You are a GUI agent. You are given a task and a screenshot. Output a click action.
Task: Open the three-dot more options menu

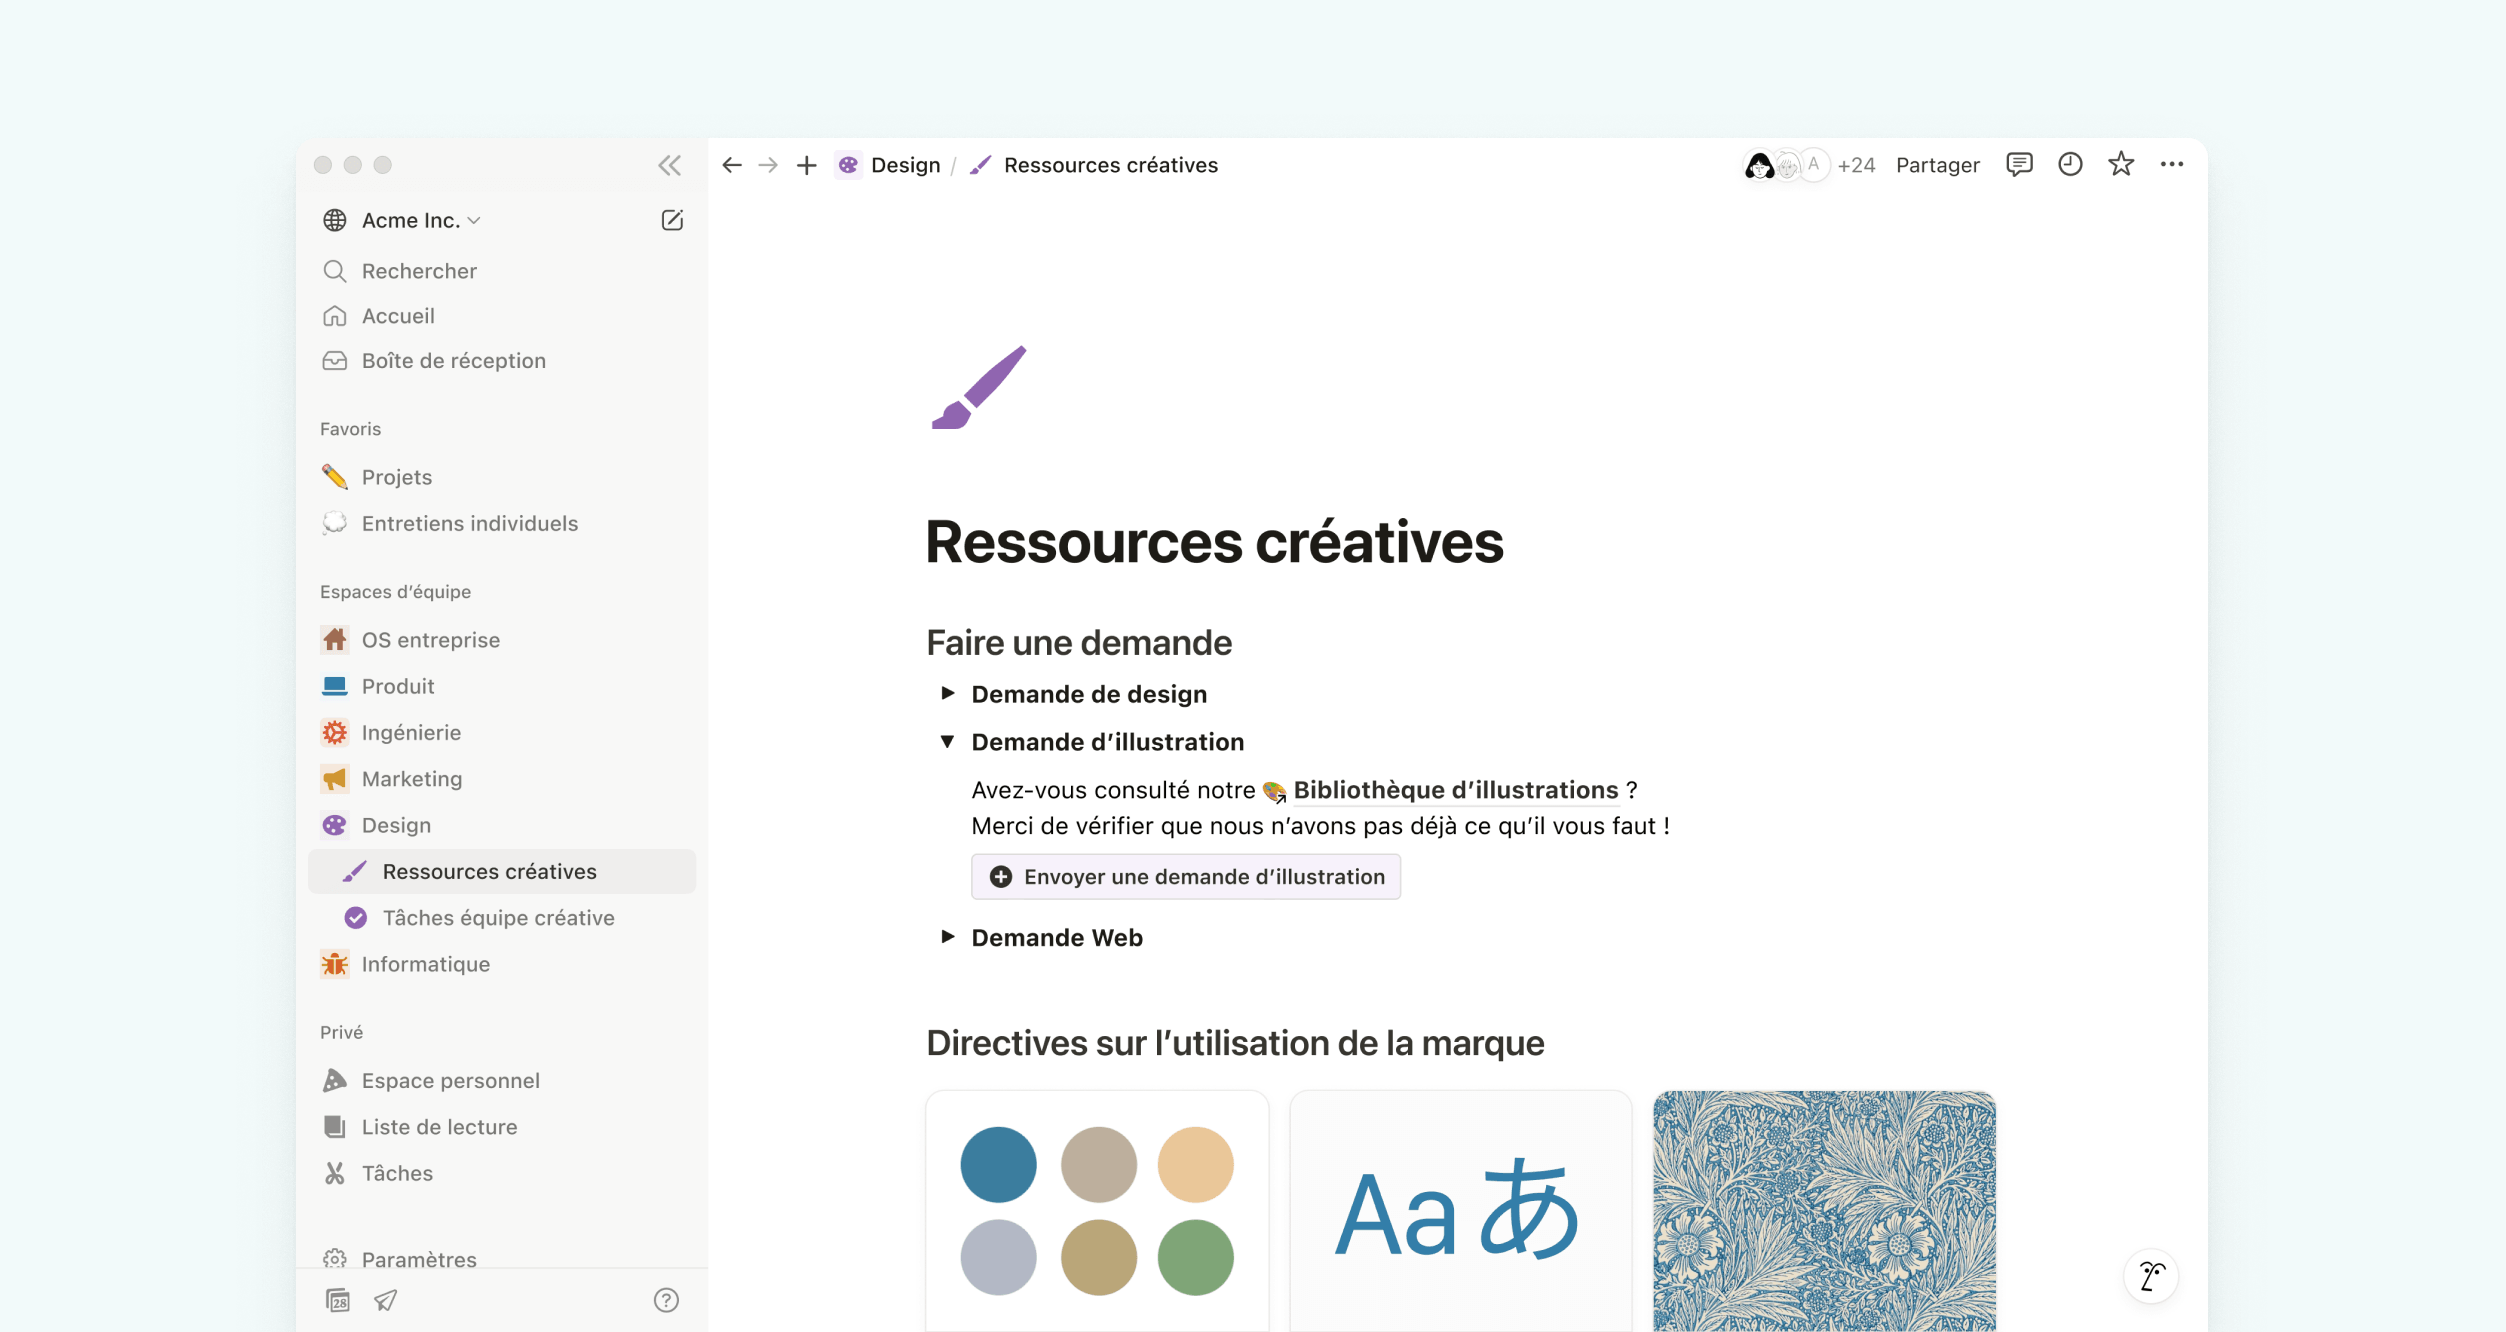2172,164
